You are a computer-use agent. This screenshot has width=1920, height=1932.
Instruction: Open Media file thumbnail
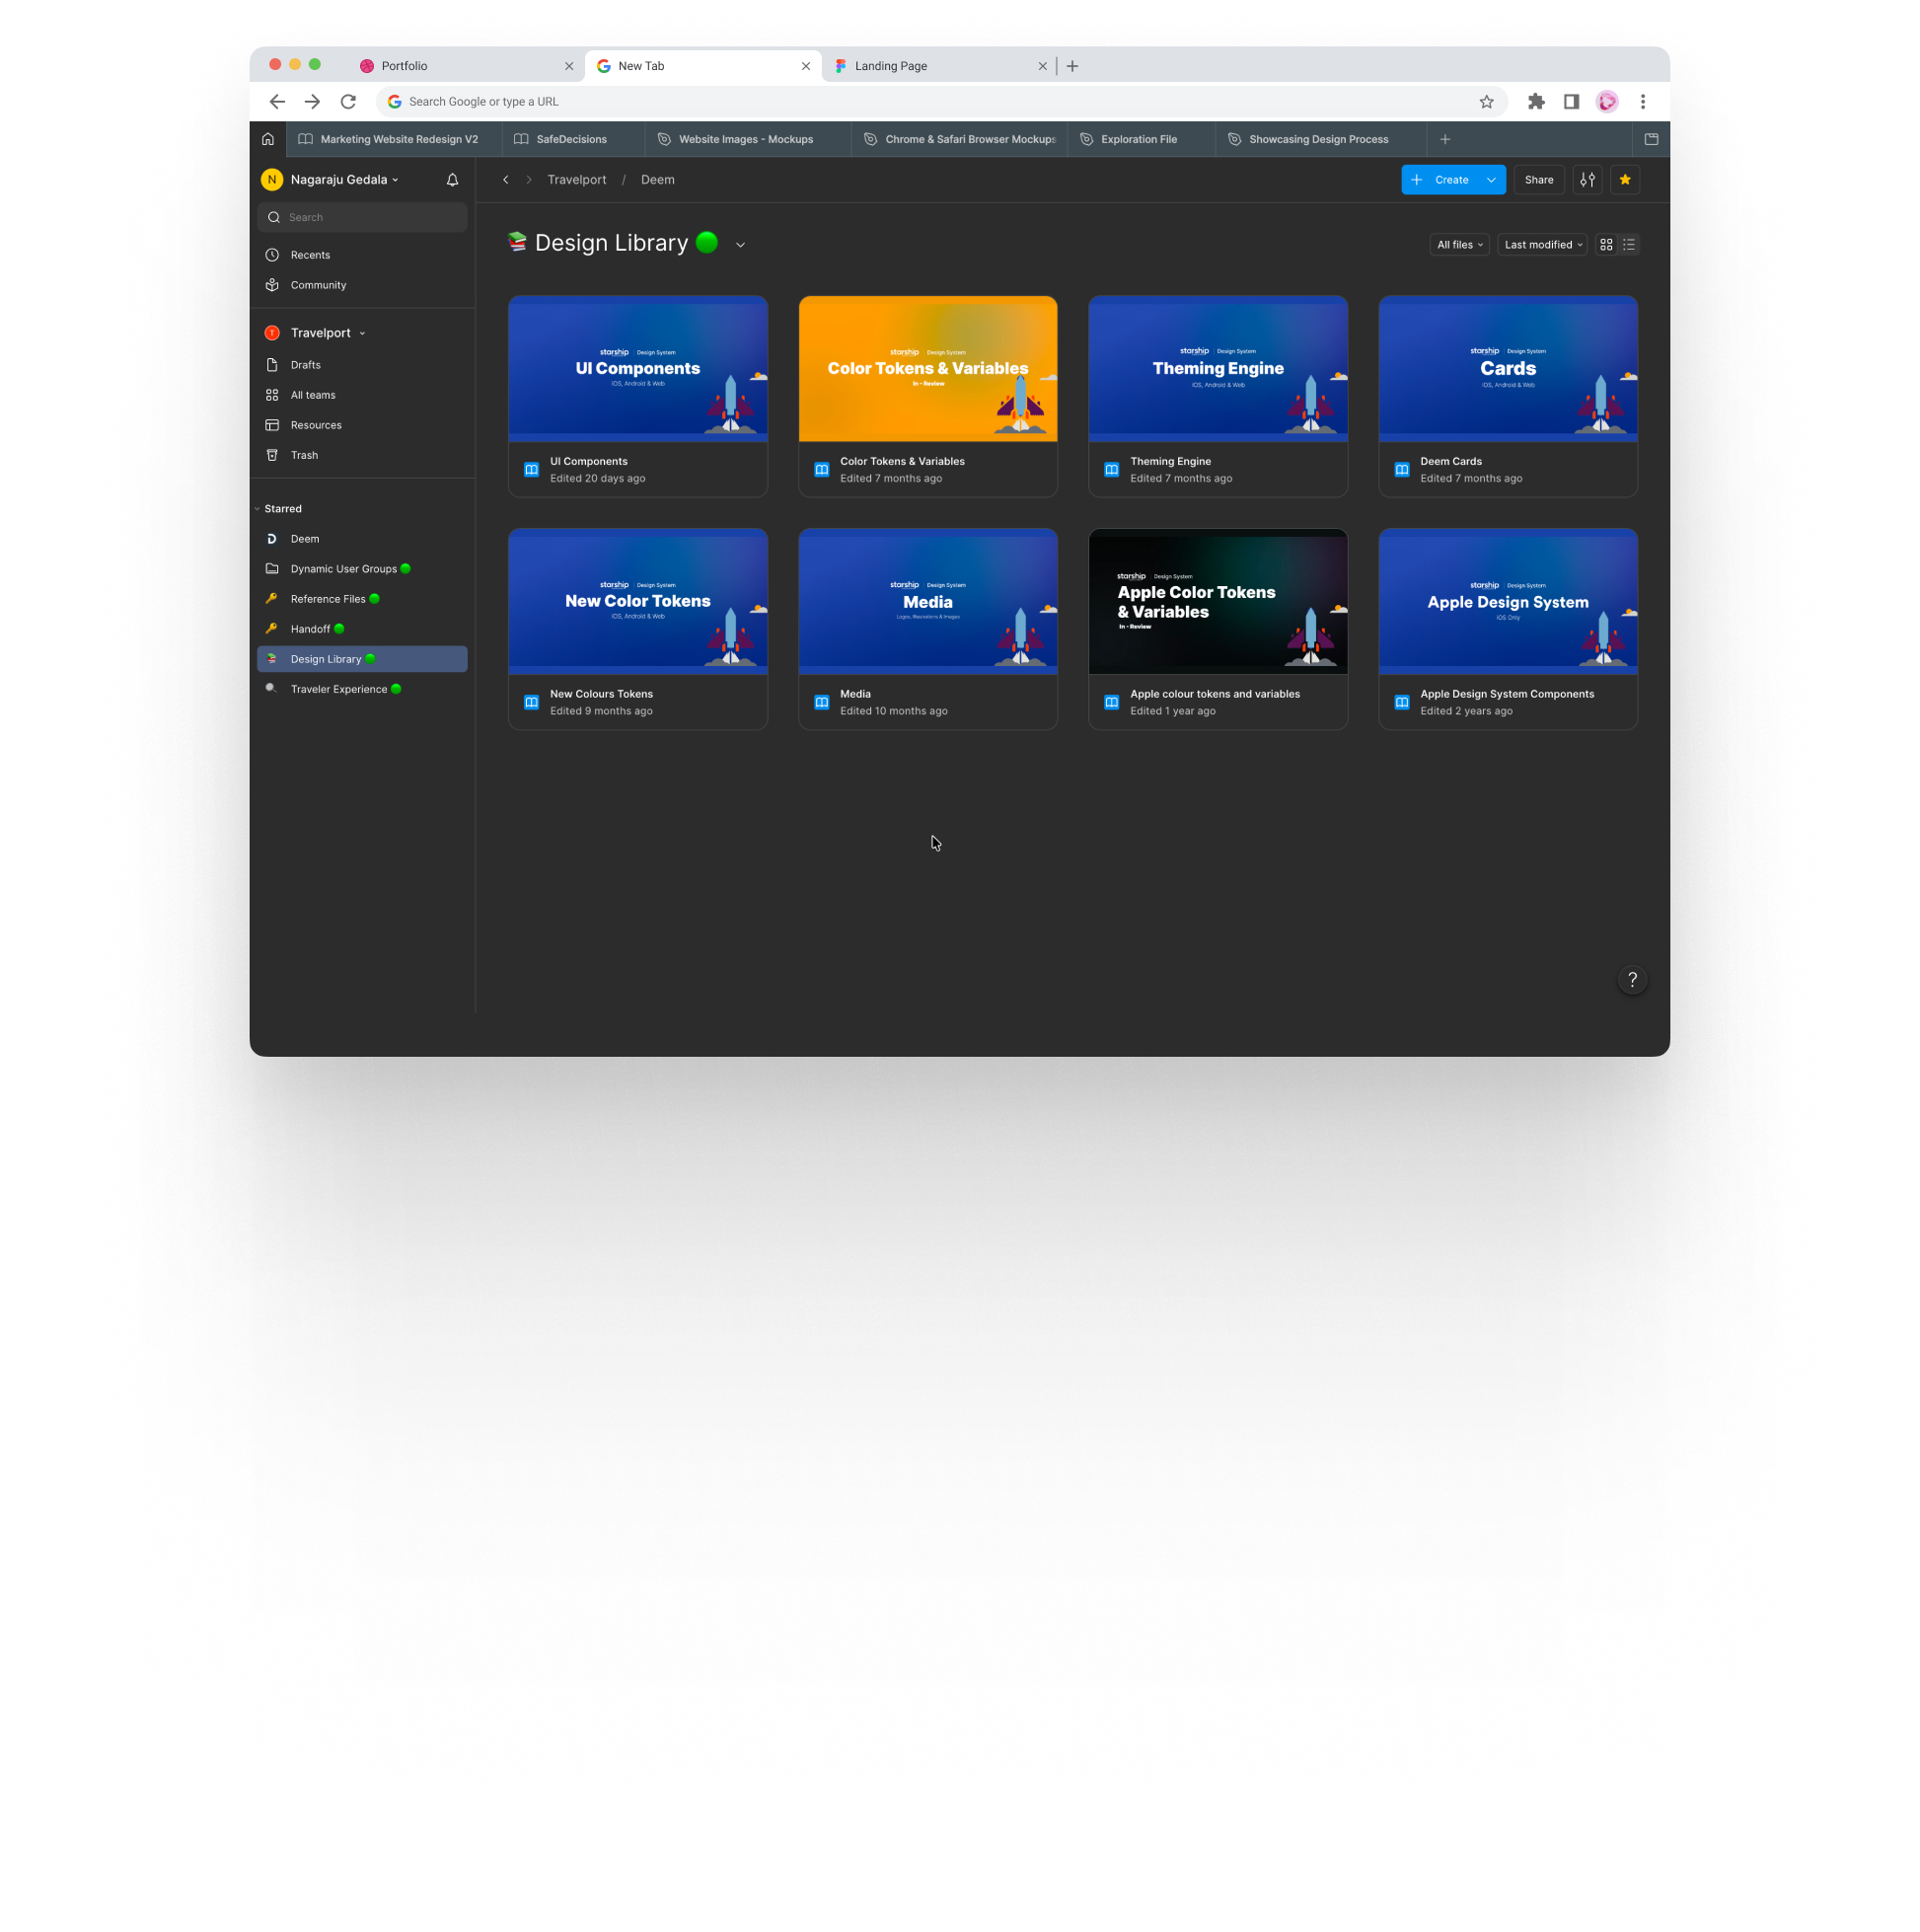[x=928, y=602]
